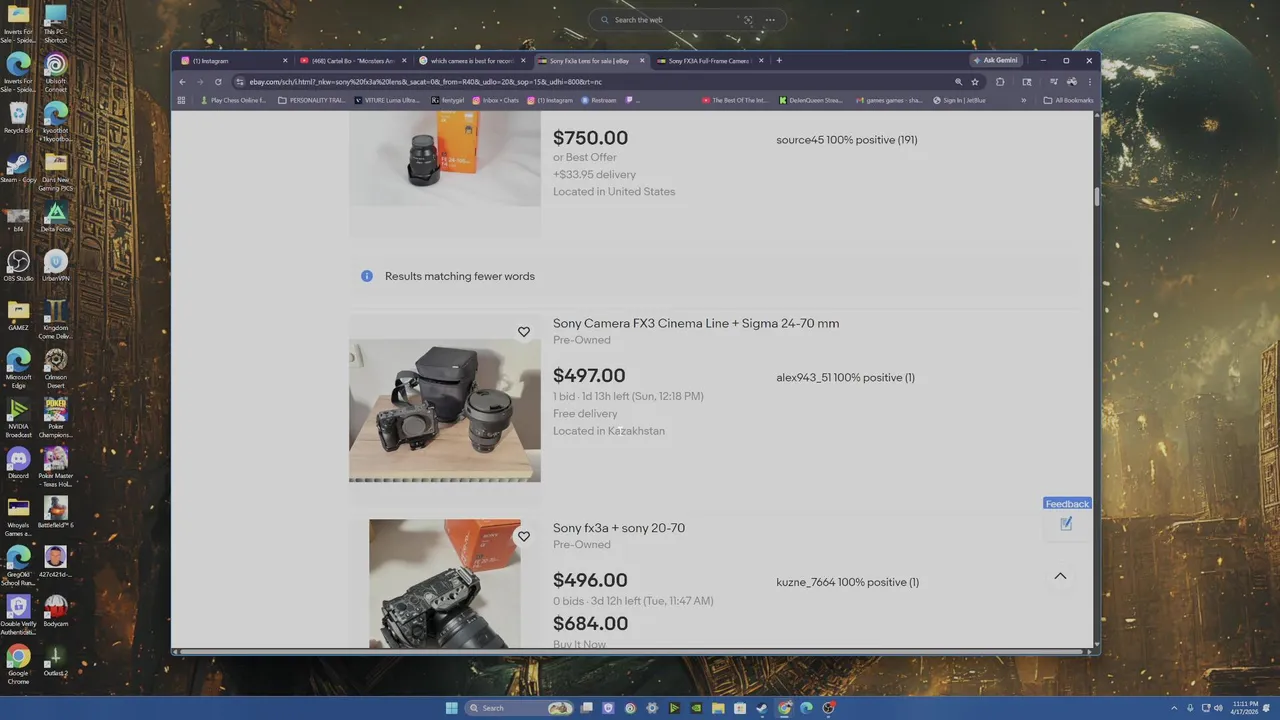Open the feedback note icon under Feedback

1066,523
